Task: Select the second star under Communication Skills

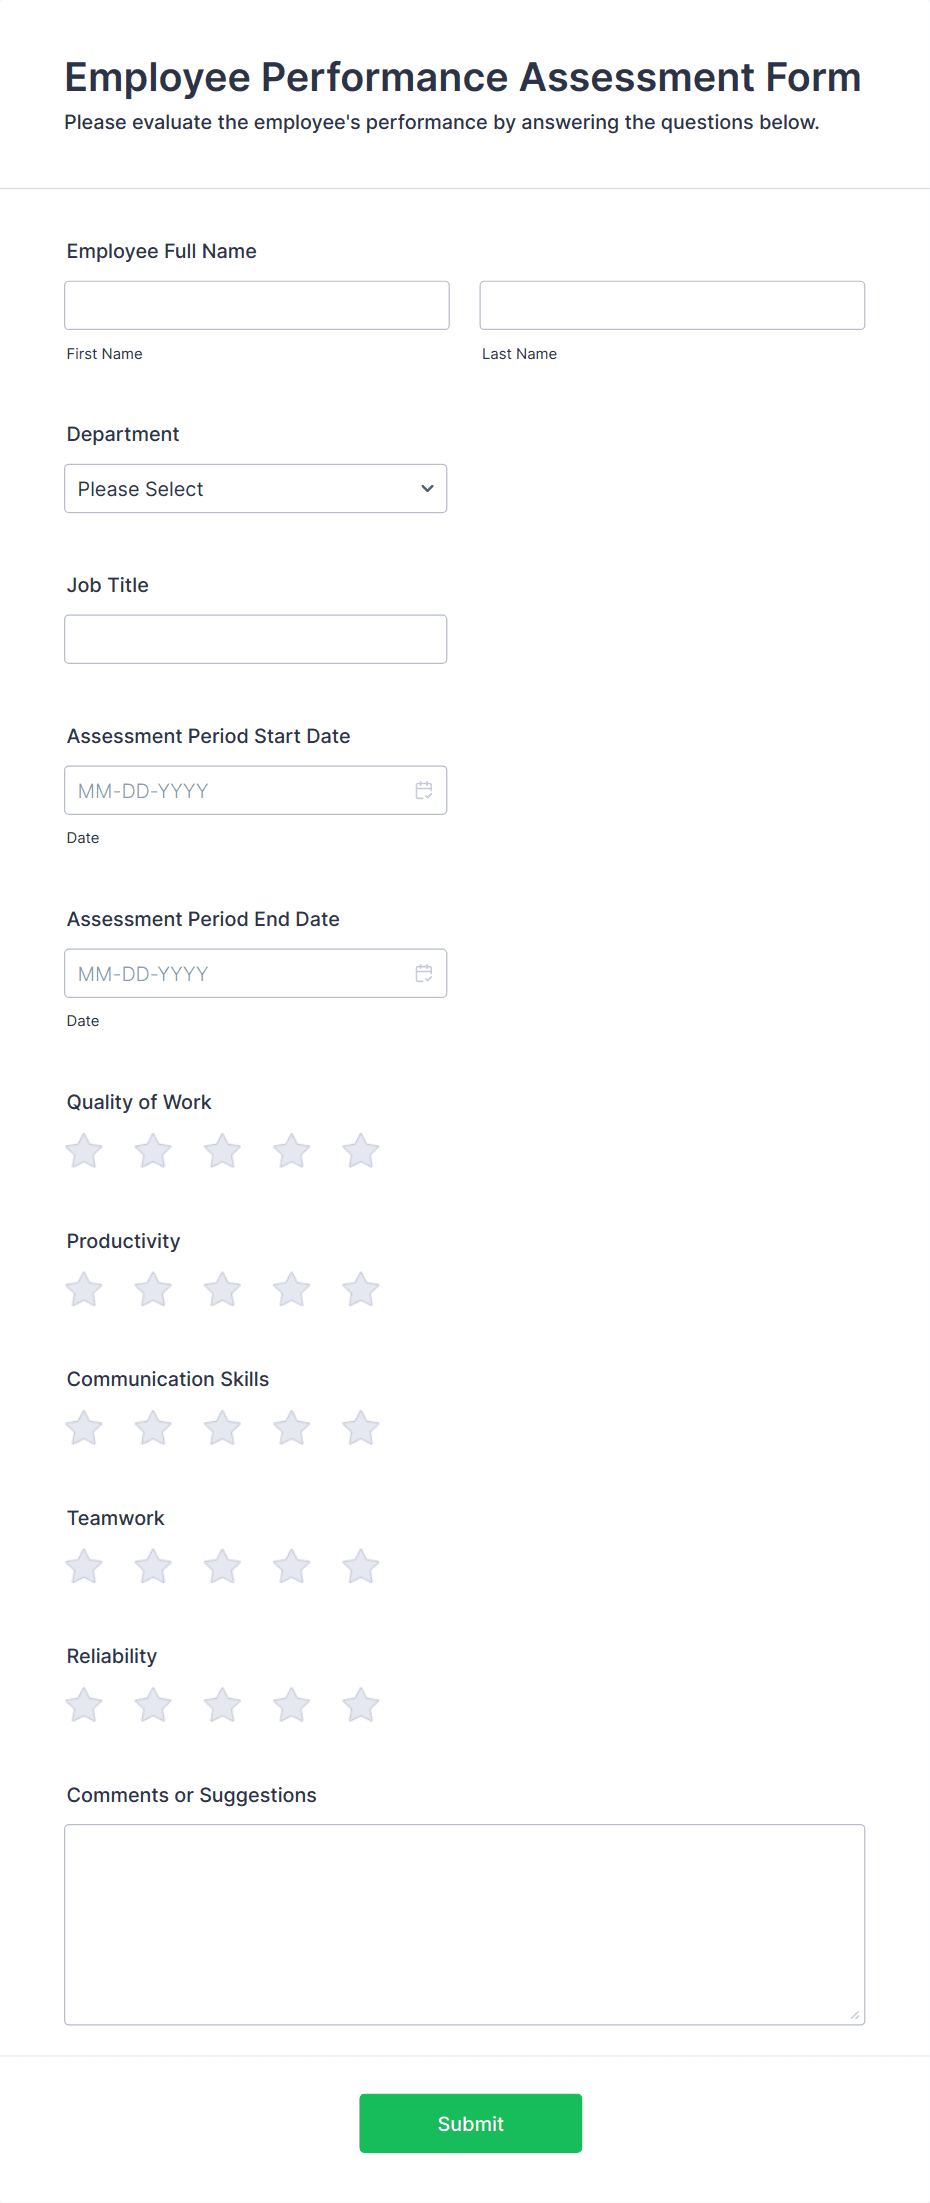Action: tap(152, 1428)
